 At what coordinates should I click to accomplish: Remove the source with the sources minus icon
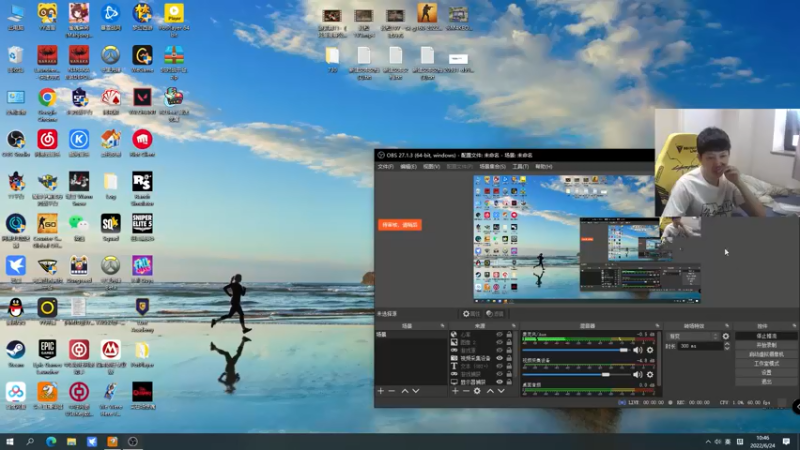[x=466, y=391]
